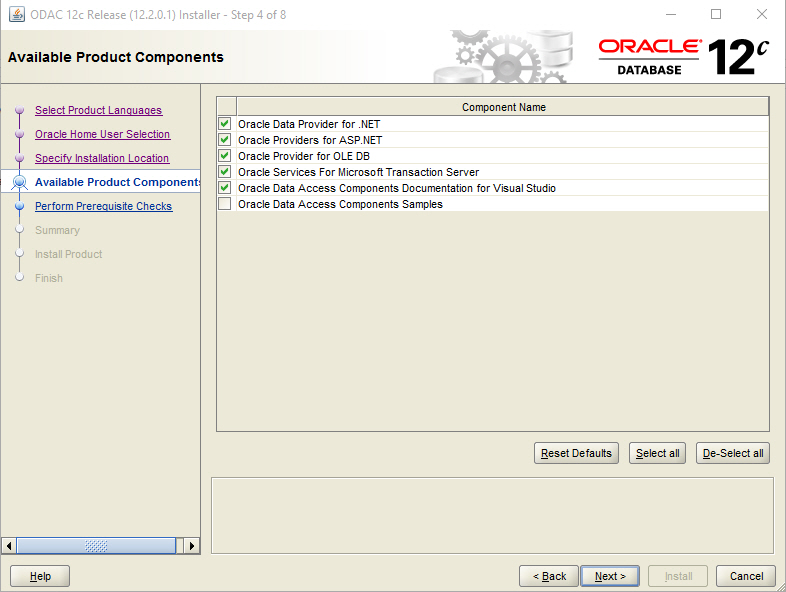This screenshot has width=786, height=592.
Task: Open Select Product Languages step
Action: point(98,110)
